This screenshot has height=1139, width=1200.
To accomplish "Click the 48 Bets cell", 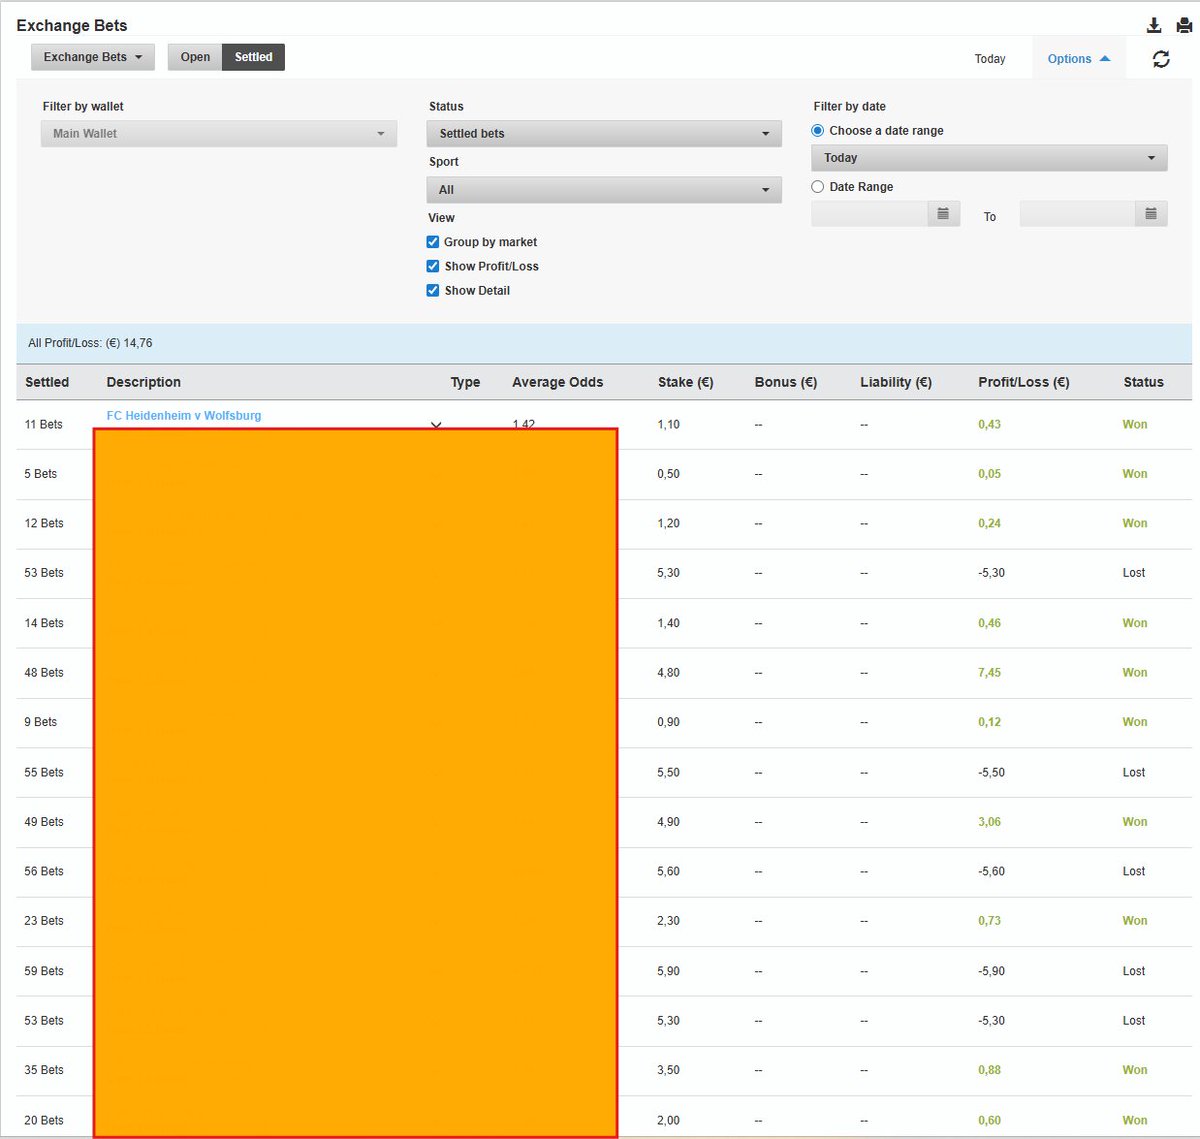I will click(x=44, y=673).
